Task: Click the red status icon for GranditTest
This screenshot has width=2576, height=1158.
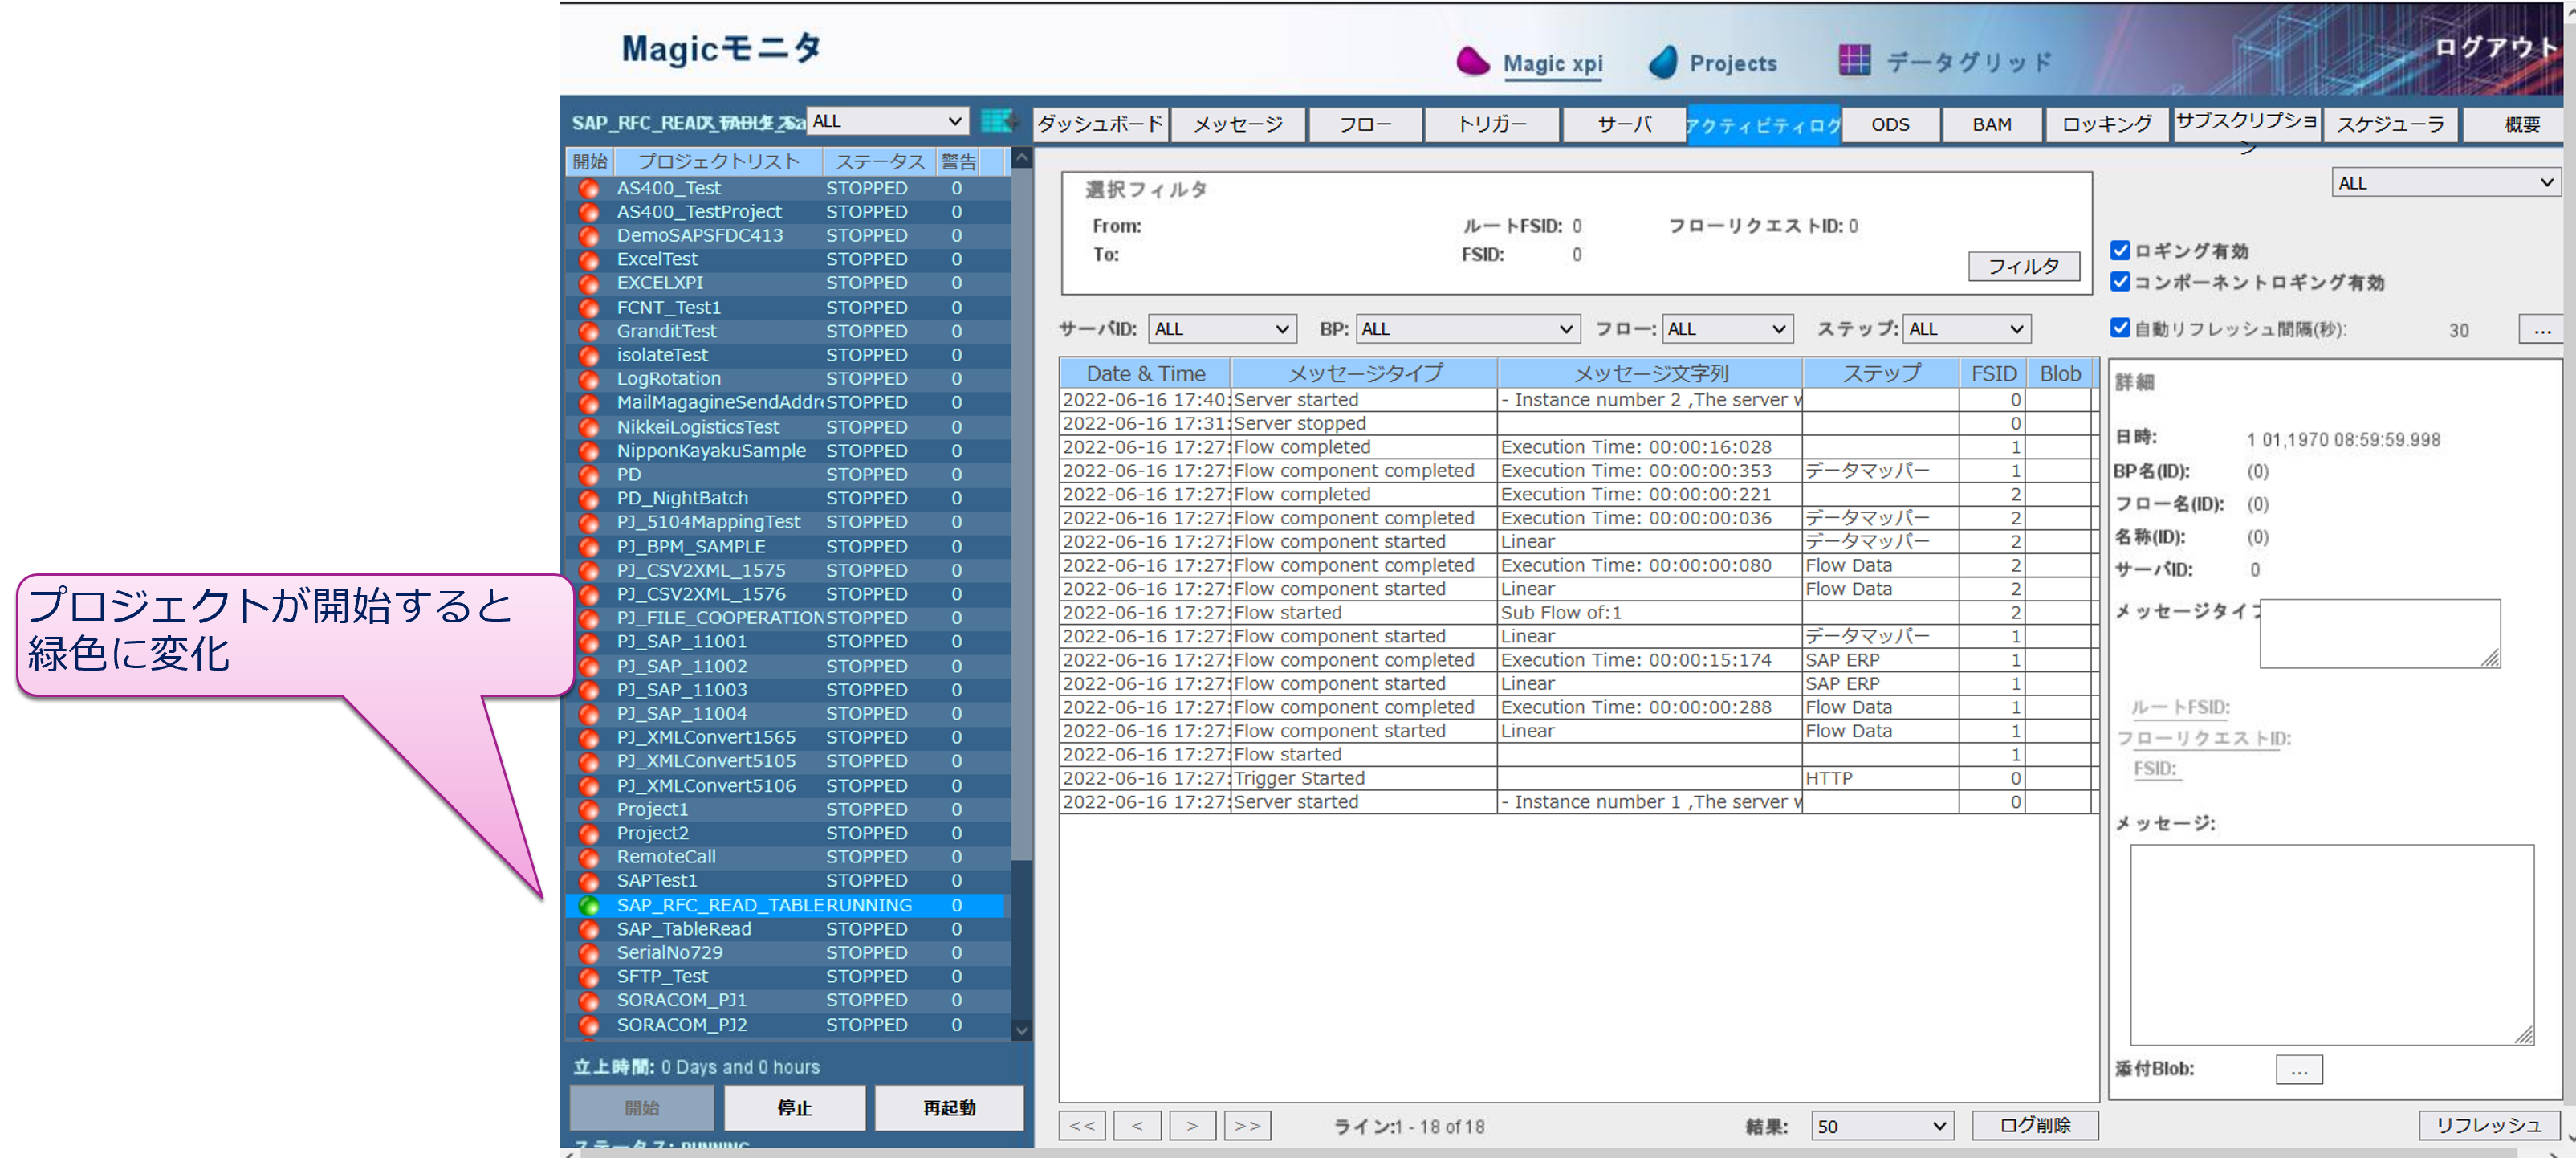Action: point(589,332)
